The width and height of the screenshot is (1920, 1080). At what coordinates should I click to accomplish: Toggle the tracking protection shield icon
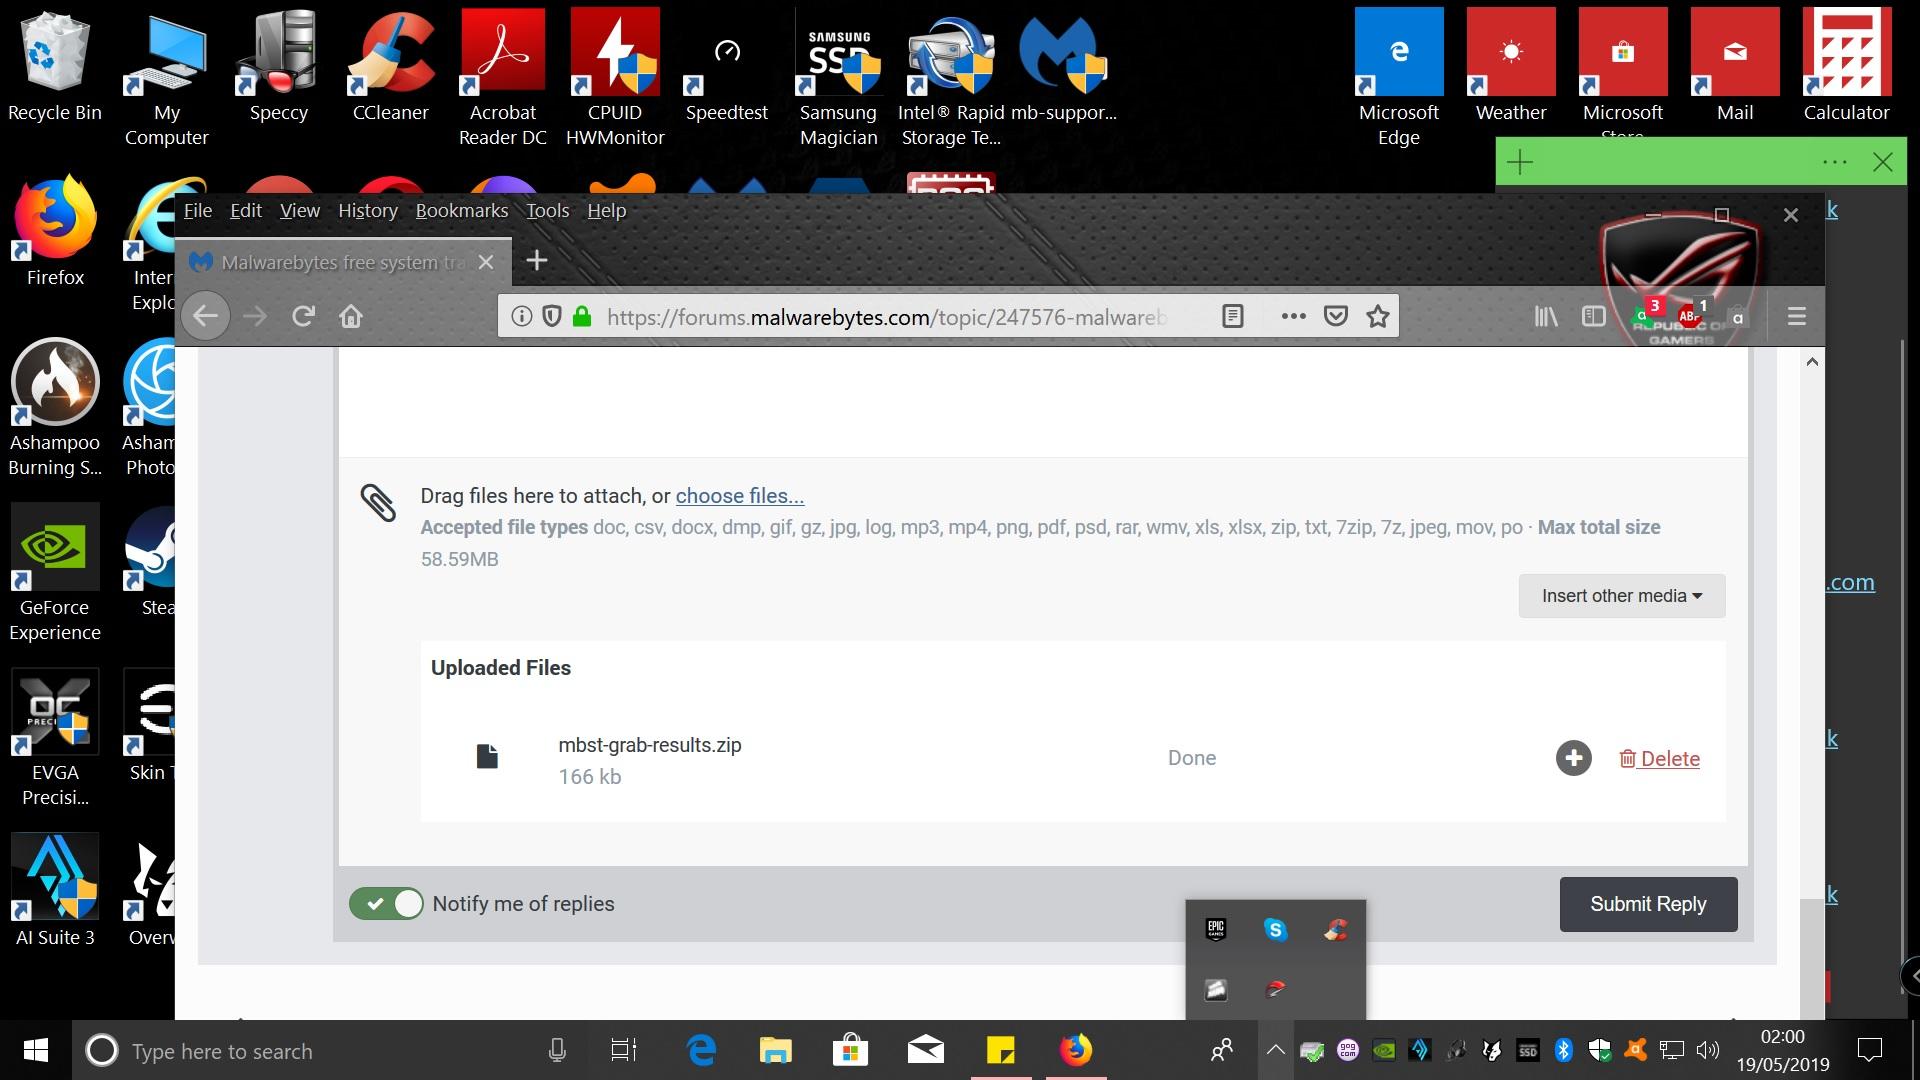click(x=551, y=316)
